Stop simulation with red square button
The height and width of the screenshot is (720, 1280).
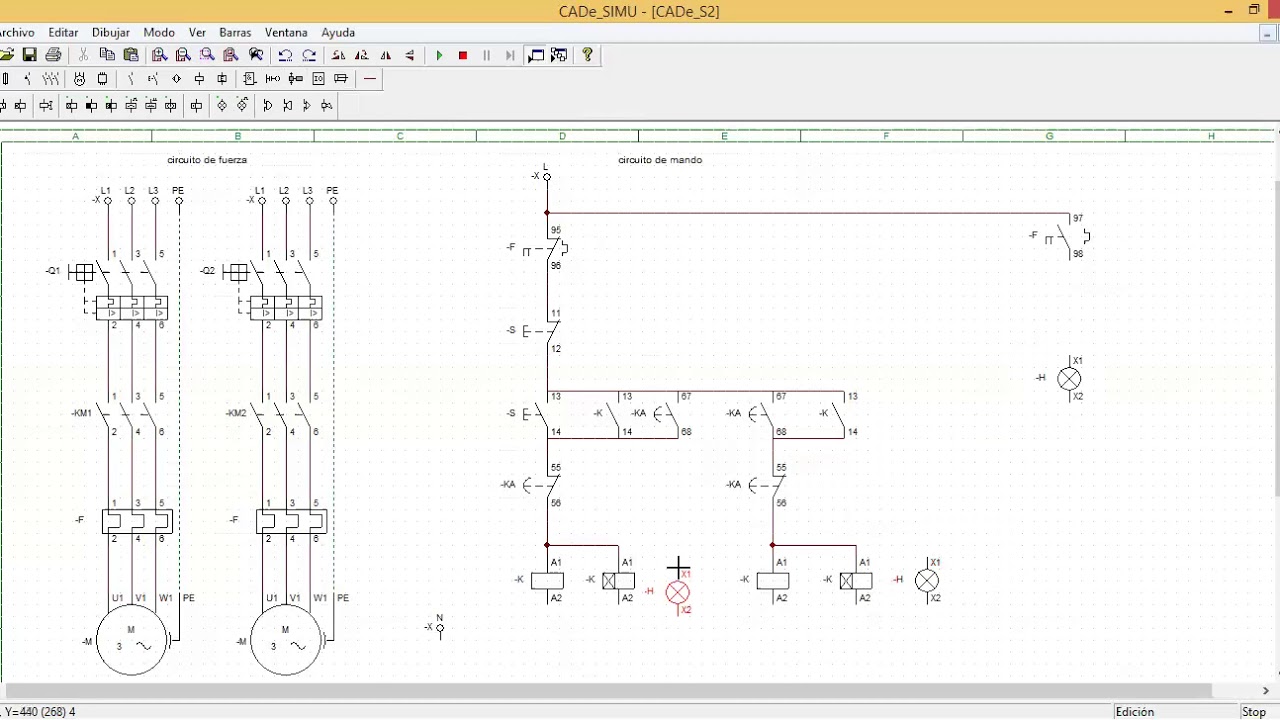[x=463, y=55]
